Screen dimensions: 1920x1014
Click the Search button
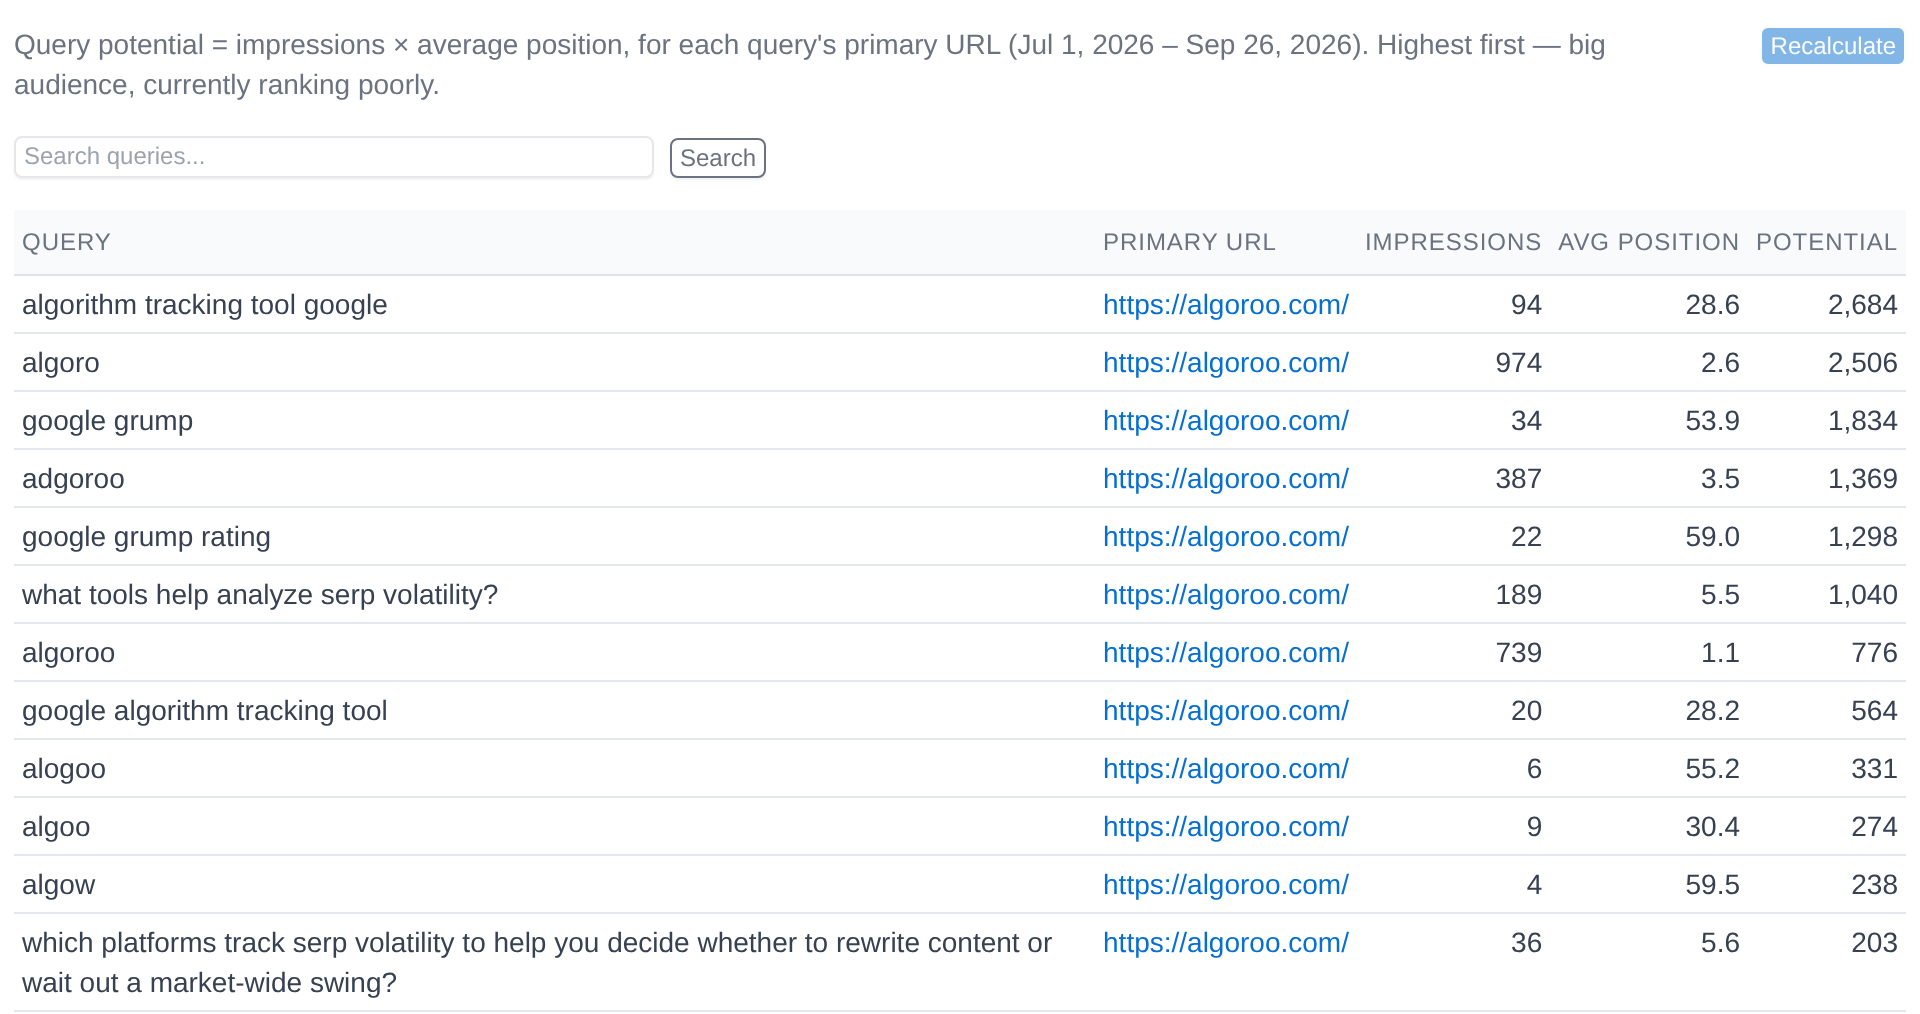point(718,158)
